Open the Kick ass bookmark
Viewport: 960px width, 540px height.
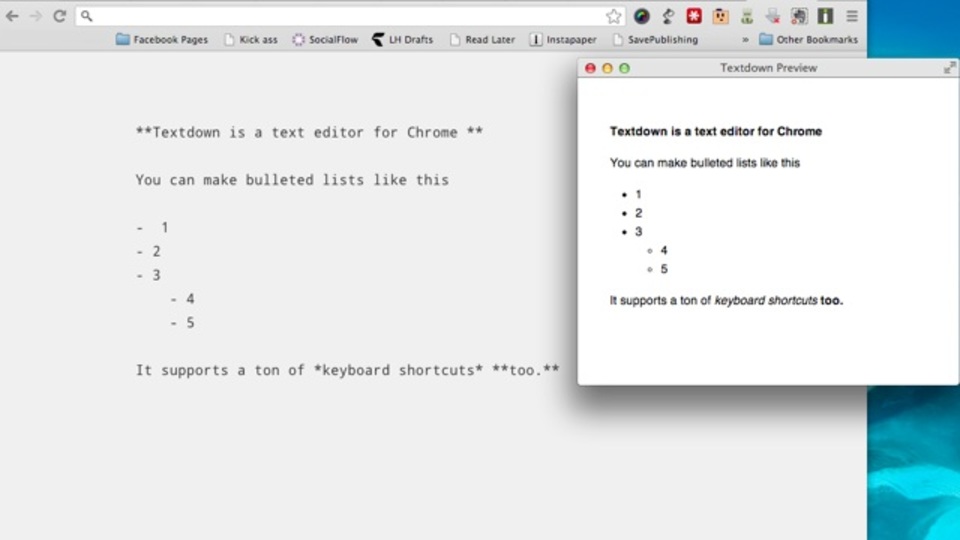(251, 40)
